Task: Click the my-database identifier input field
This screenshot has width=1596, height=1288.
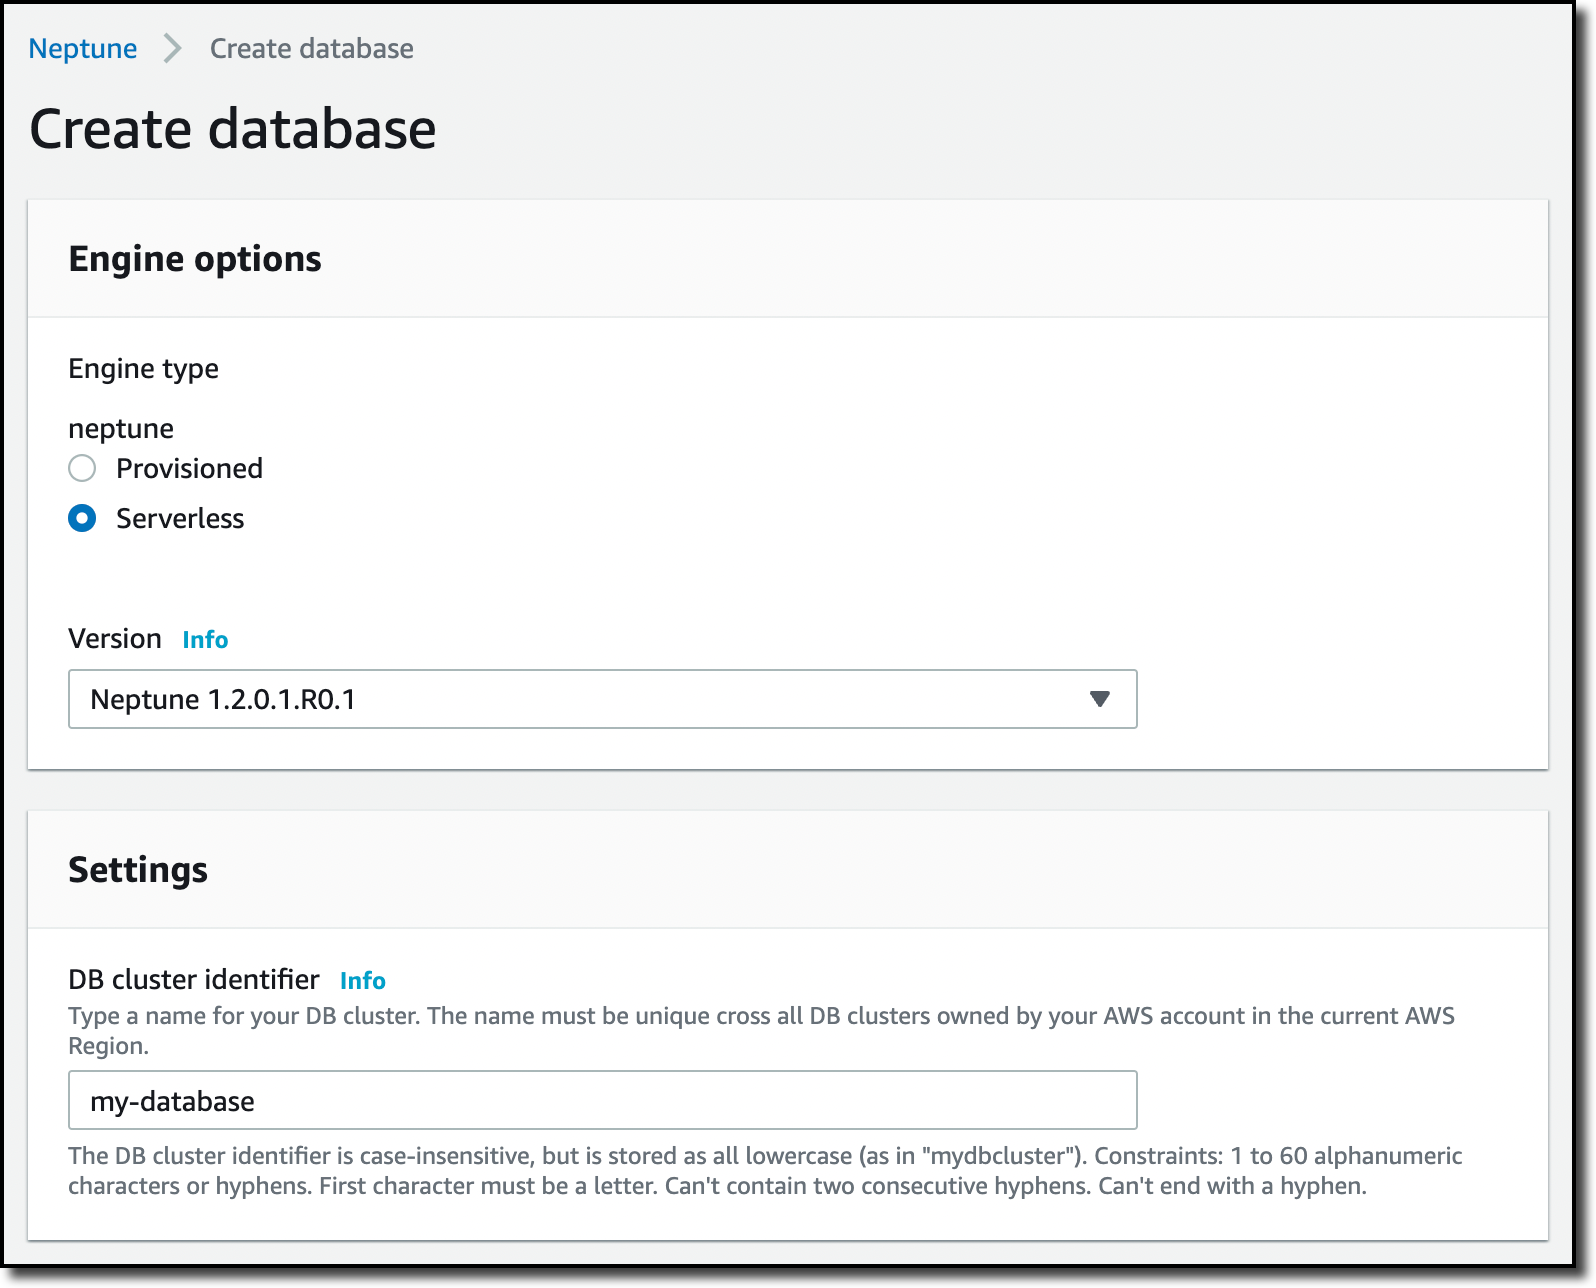Action: coord(602,1101)
